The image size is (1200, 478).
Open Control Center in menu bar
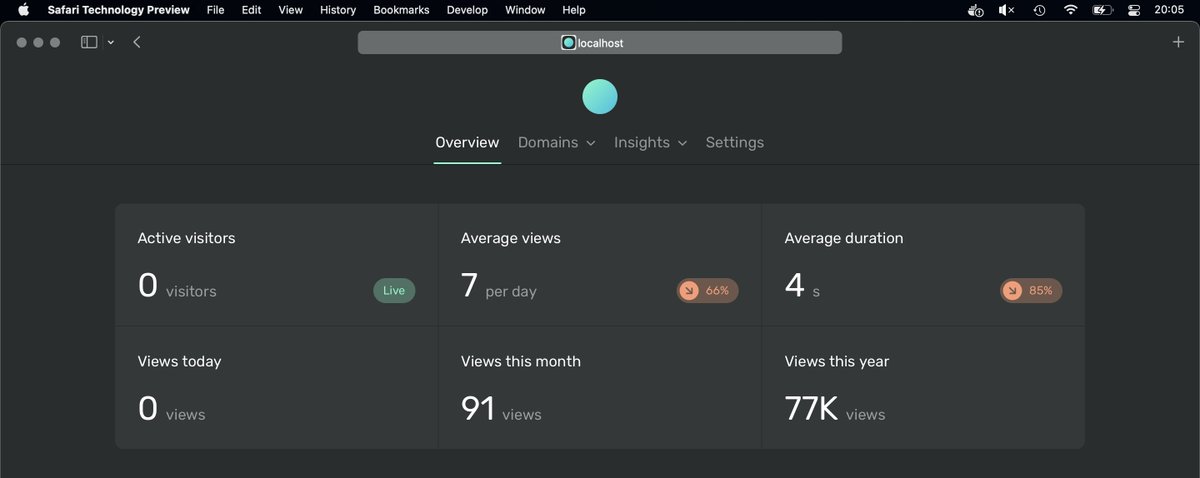(1134, 10)
